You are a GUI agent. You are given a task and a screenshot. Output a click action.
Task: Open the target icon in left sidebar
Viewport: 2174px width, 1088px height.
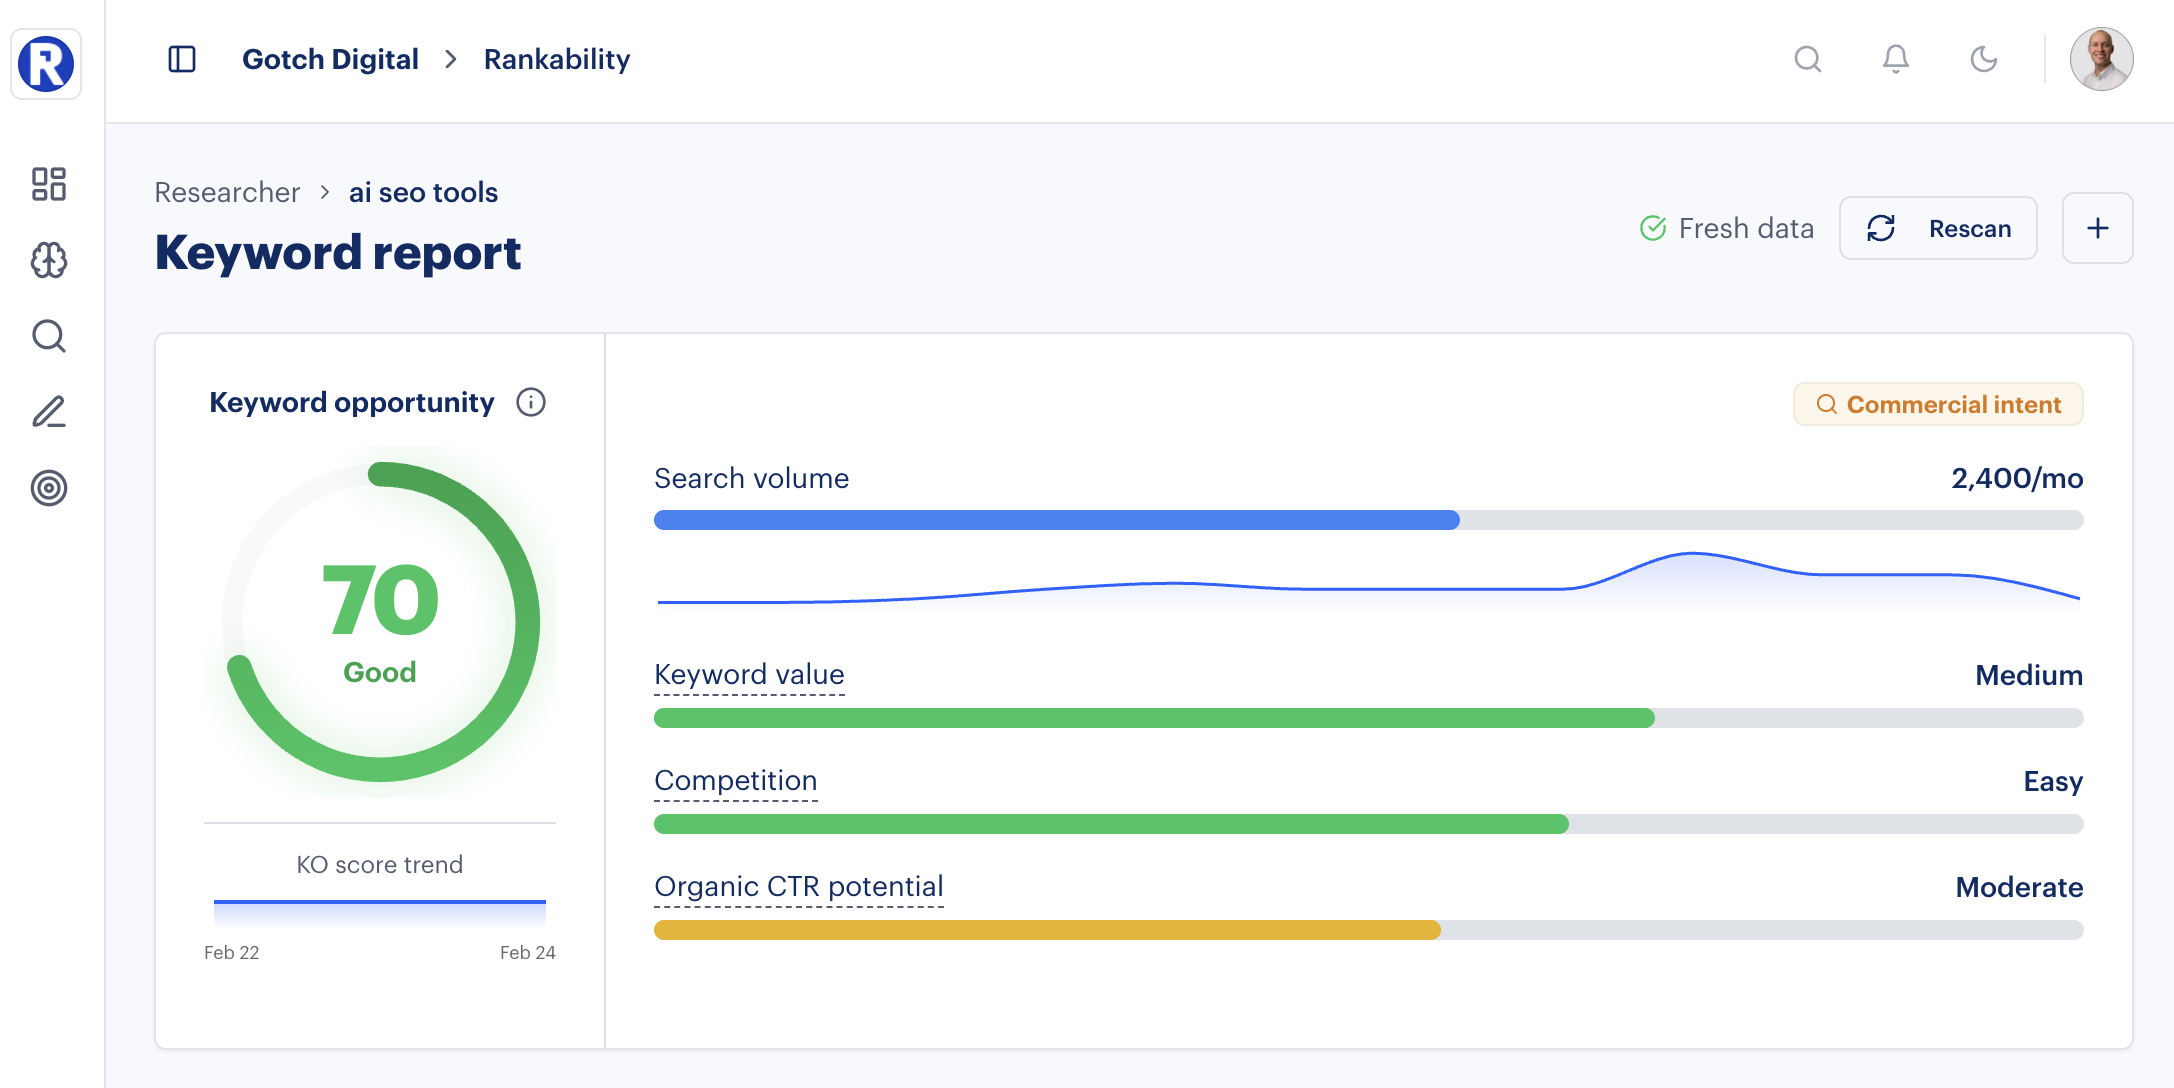(x=47, y=489)
